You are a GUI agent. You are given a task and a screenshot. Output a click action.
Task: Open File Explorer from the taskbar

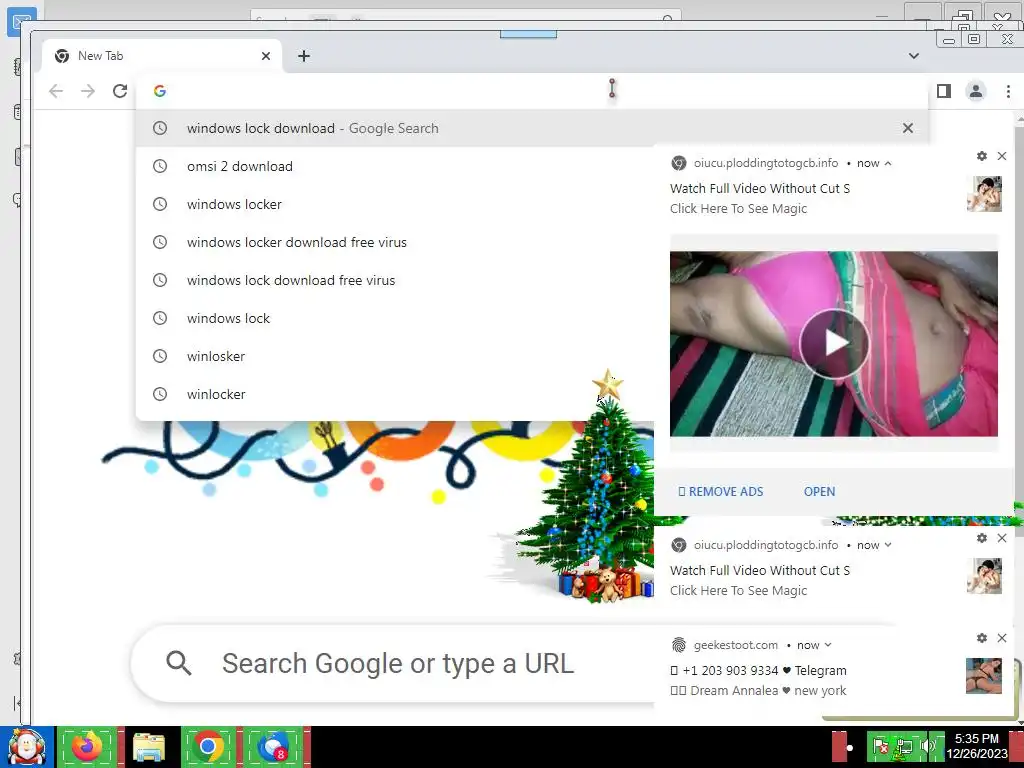[149, 747]
